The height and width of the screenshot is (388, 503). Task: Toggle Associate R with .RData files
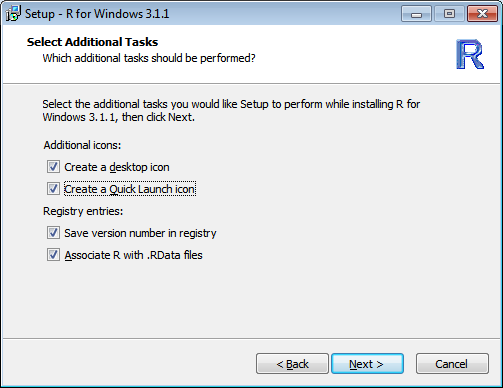(53, 255)
